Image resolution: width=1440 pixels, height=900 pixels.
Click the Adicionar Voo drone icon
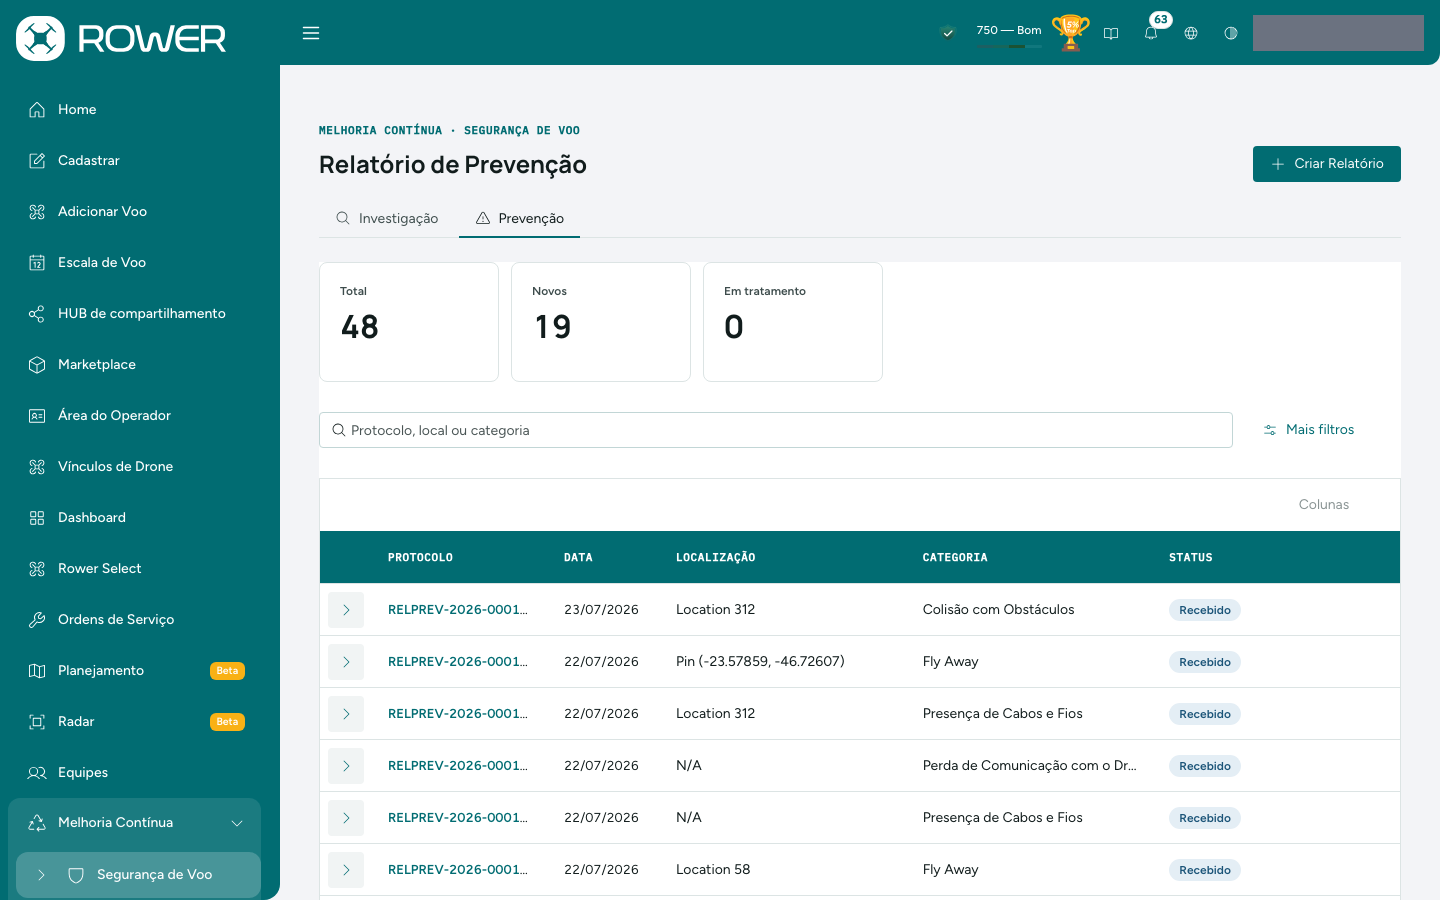point(37,212)
